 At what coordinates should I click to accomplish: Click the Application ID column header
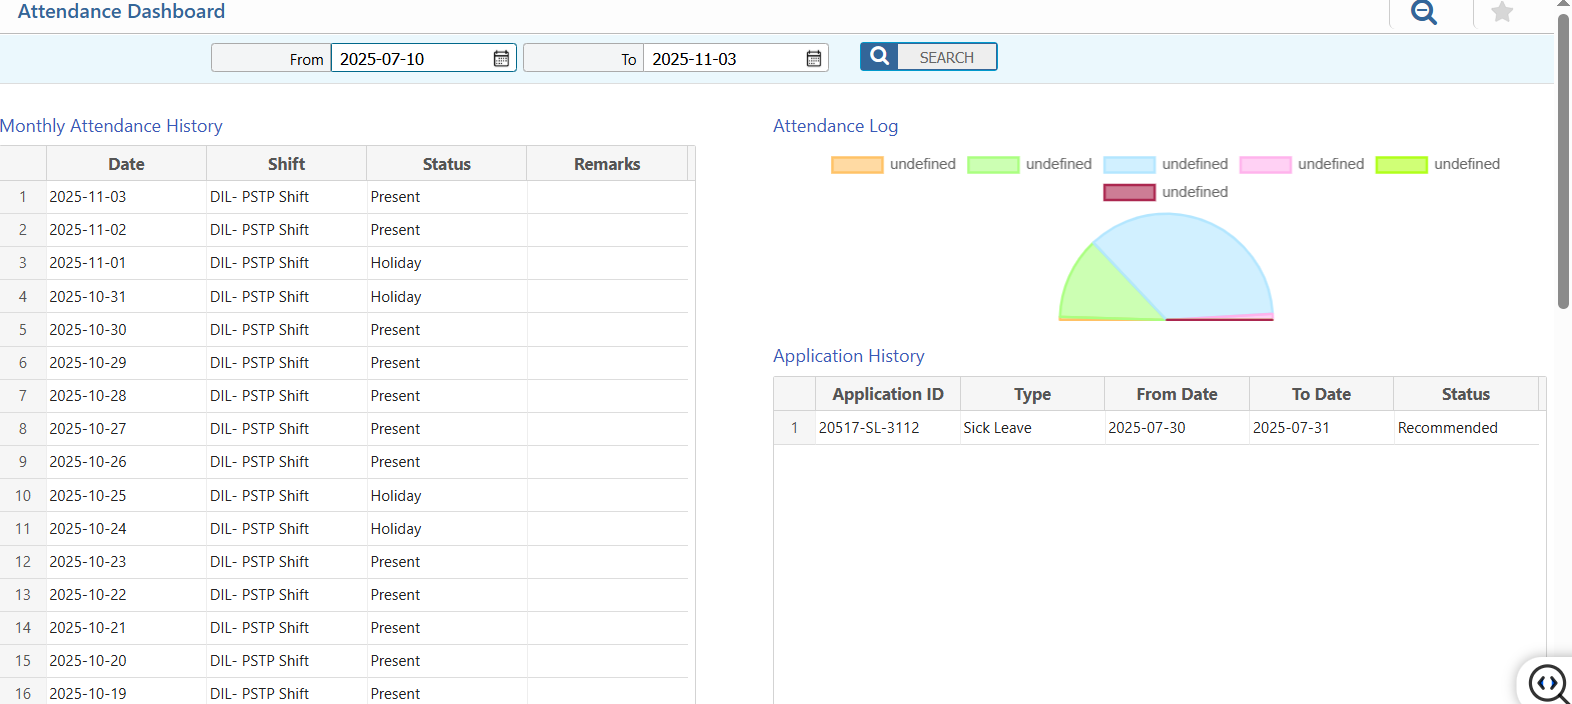coord(887,394)
